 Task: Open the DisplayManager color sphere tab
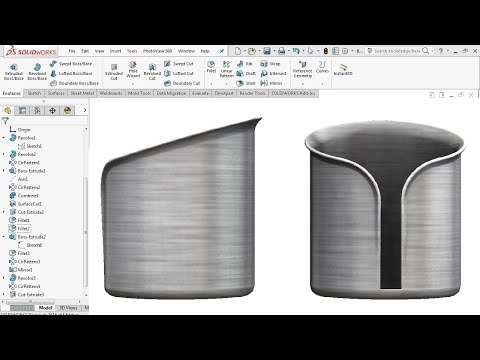(x=67, y=110)
